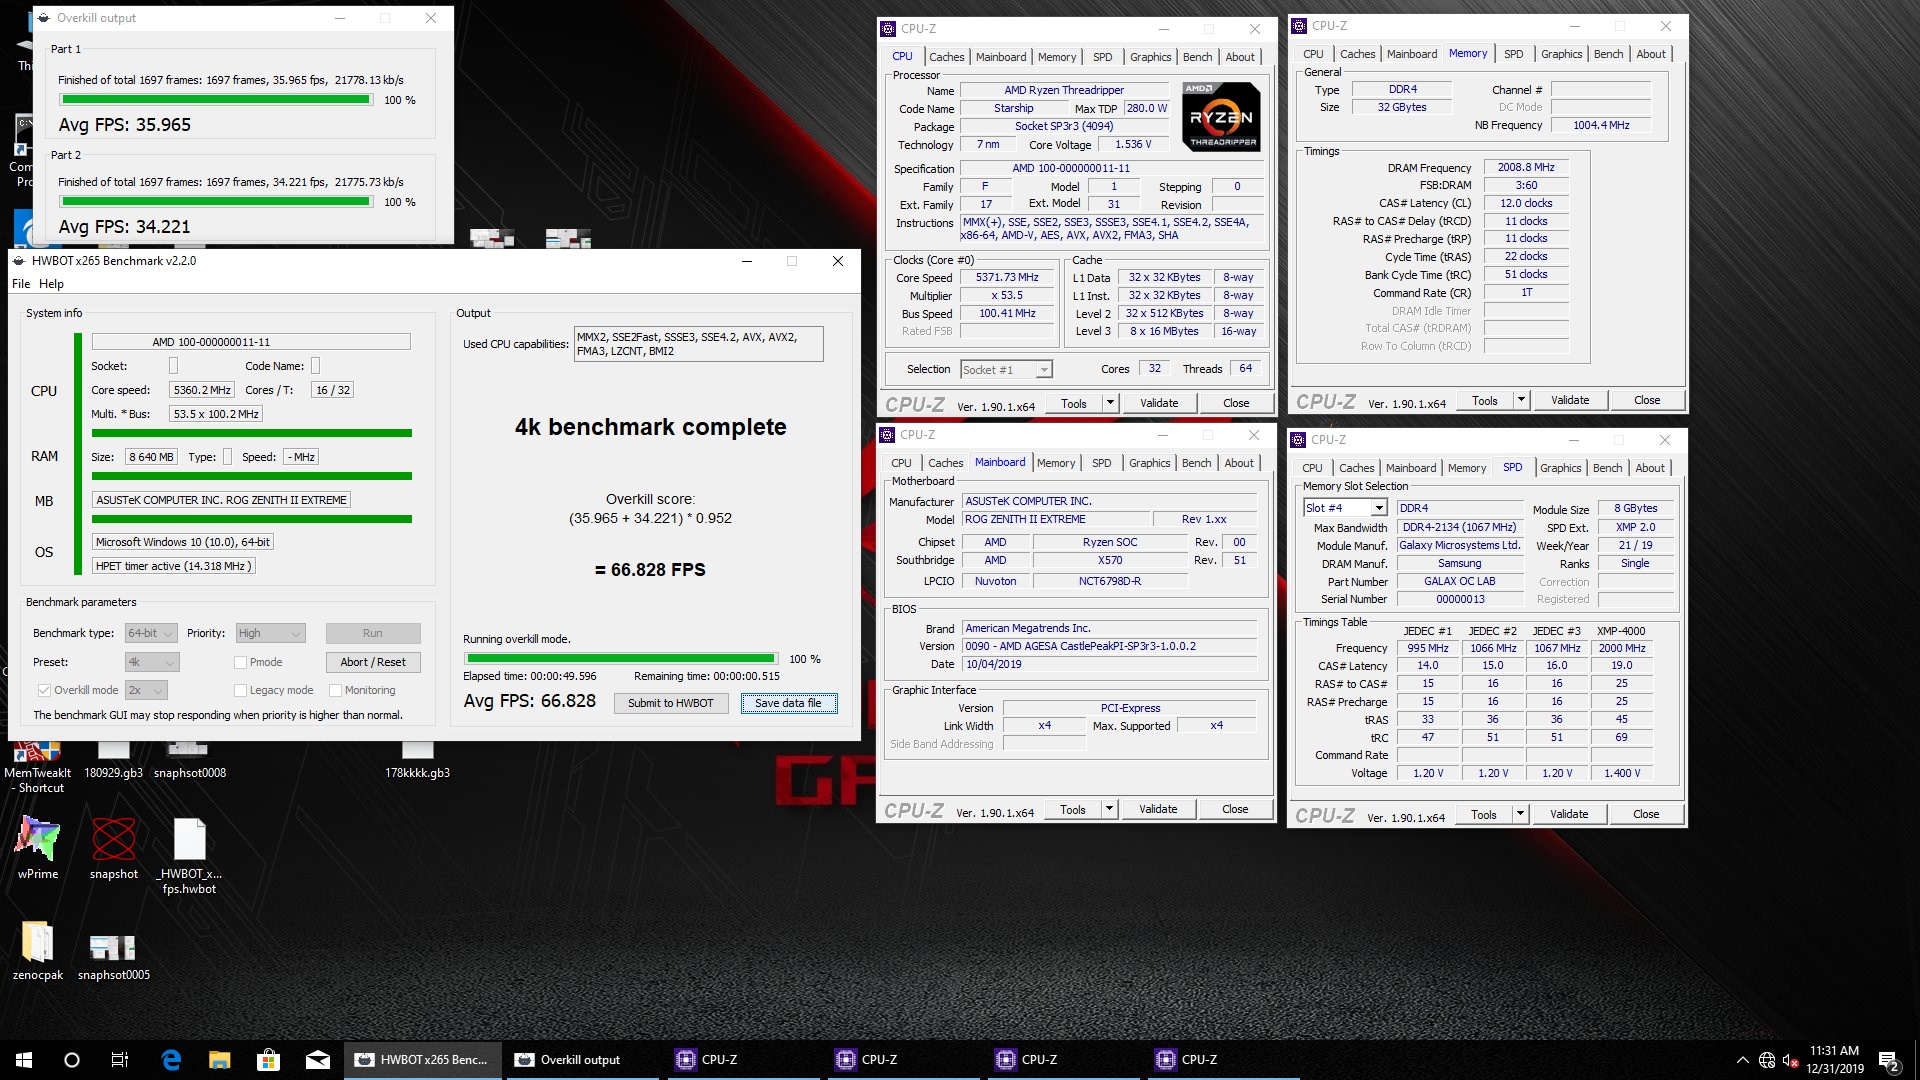1920x1080 pixels.
Task: Open the Preset 4k dropdown
Action: tap(152, 662)
